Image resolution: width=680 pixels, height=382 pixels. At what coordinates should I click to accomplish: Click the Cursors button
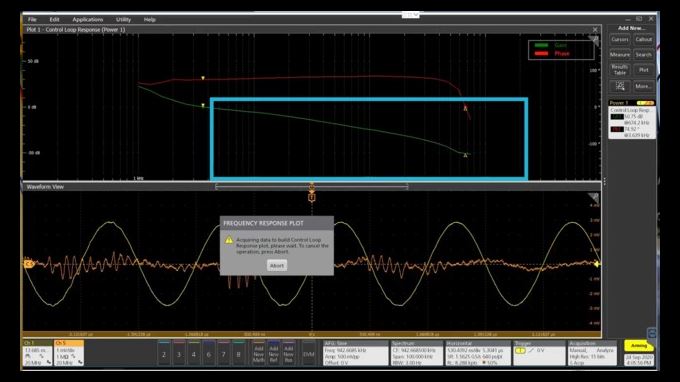620,39
